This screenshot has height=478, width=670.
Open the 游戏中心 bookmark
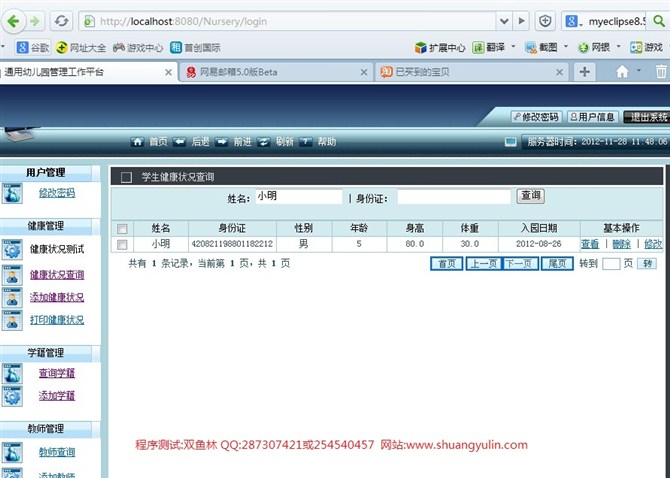138,47
